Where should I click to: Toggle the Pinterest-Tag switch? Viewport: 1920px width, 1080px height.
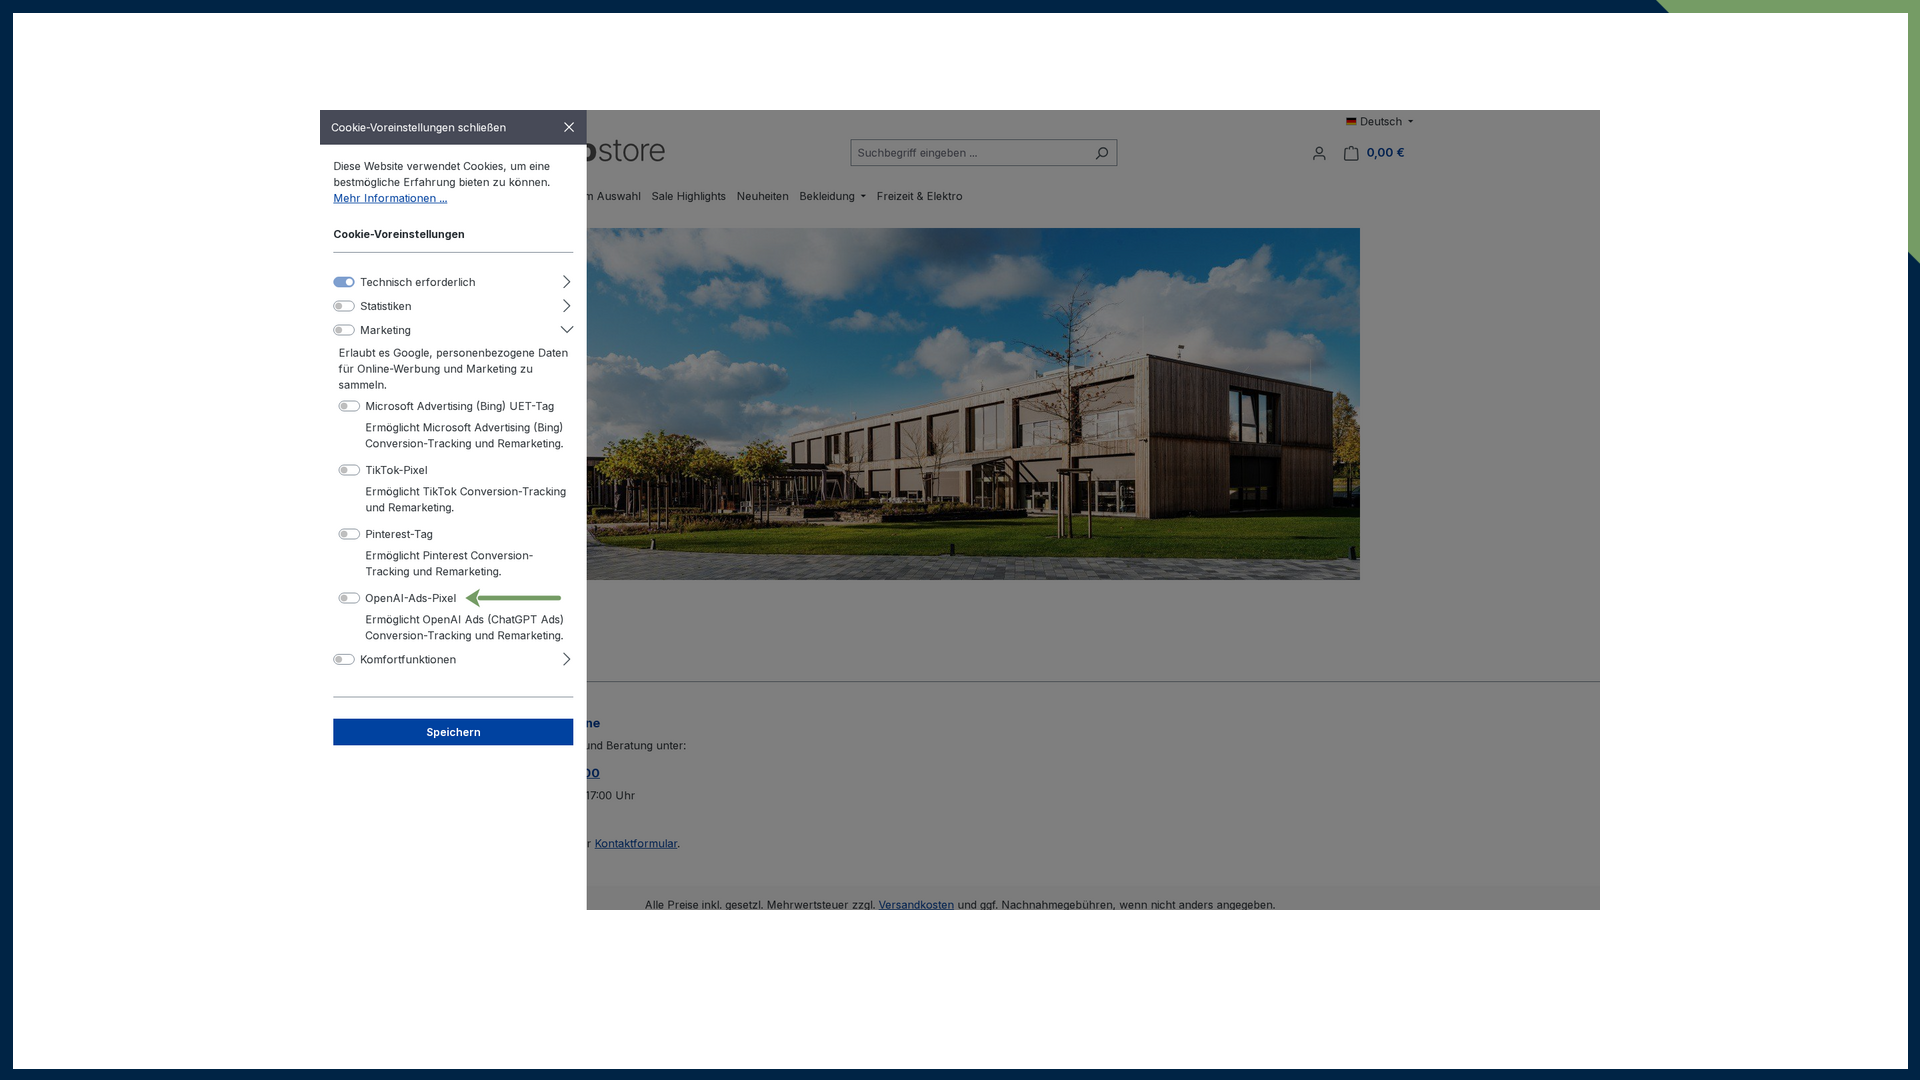349,534
